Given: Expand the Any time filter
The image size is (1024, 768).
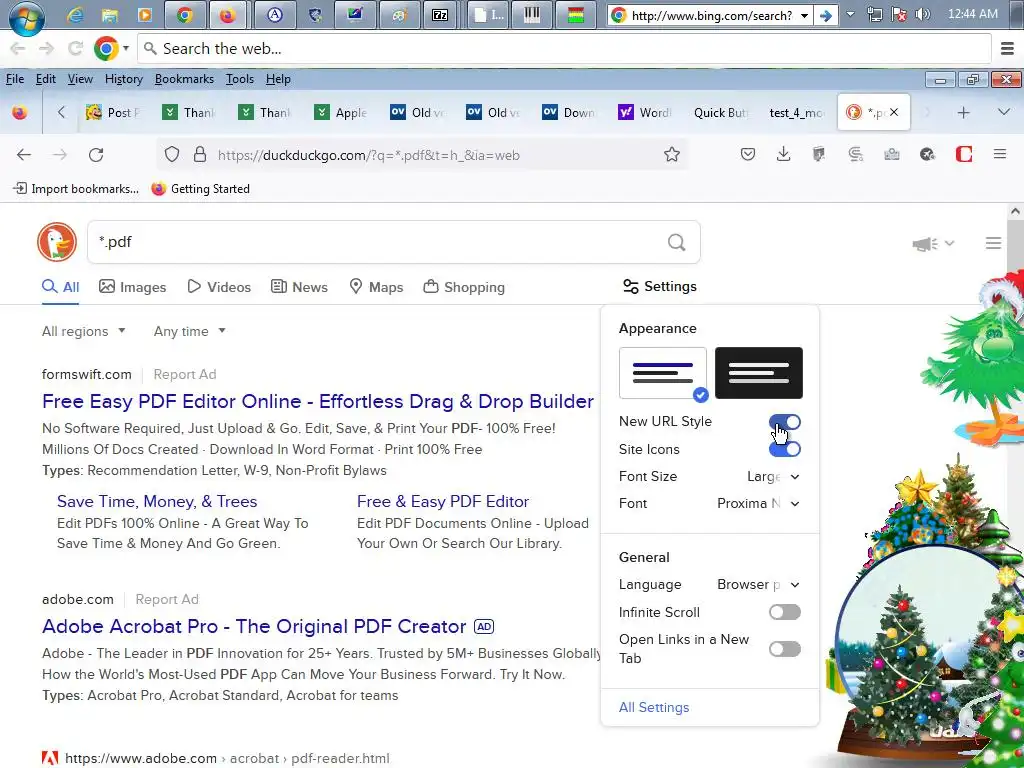Looking at the screenshot, I should (189, 331).
